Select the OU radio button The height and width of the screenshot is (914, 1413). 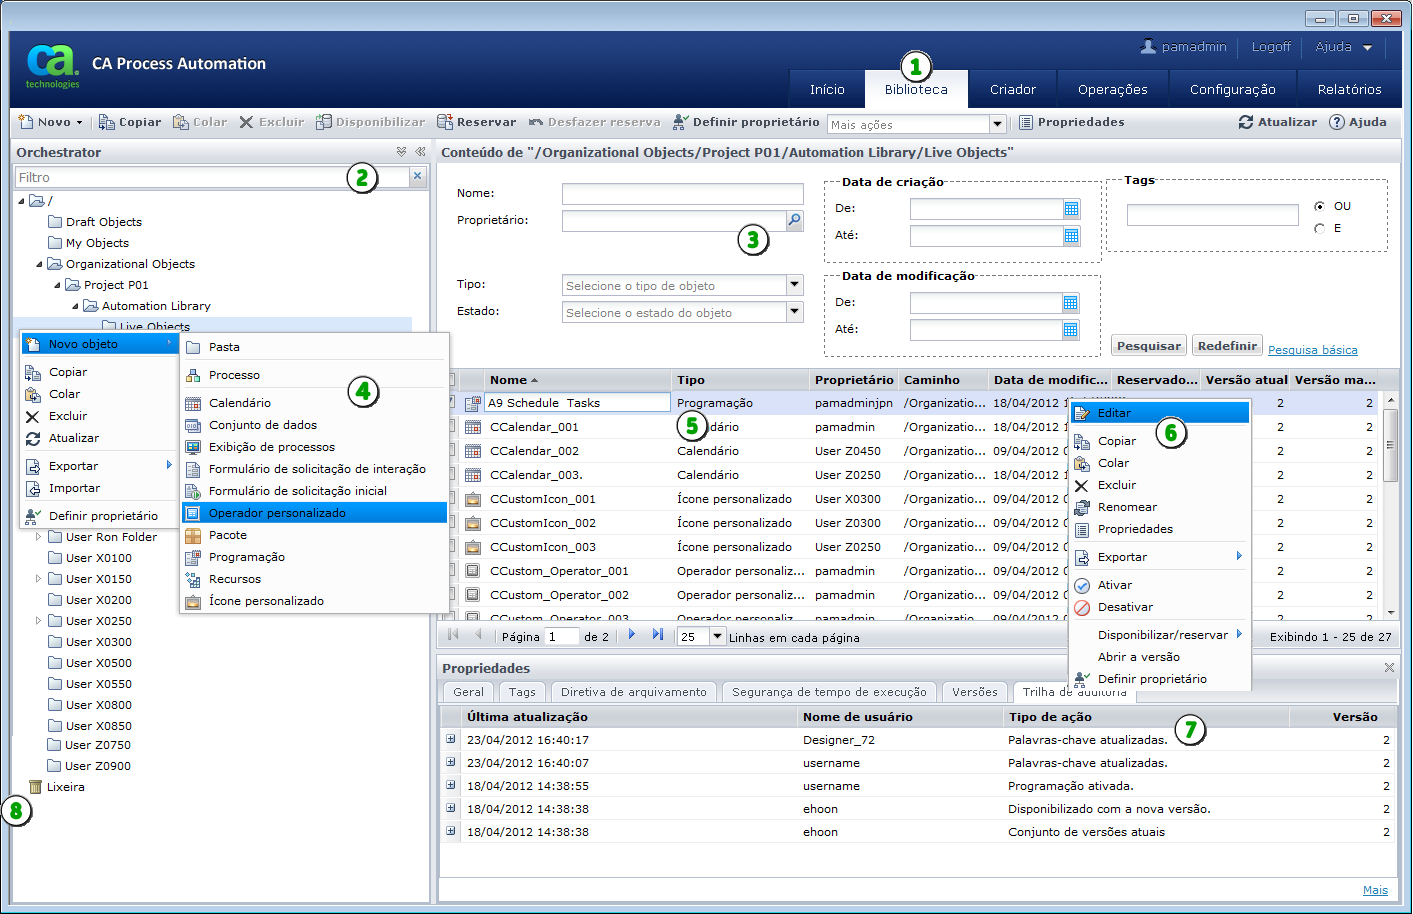[1320, 206]
